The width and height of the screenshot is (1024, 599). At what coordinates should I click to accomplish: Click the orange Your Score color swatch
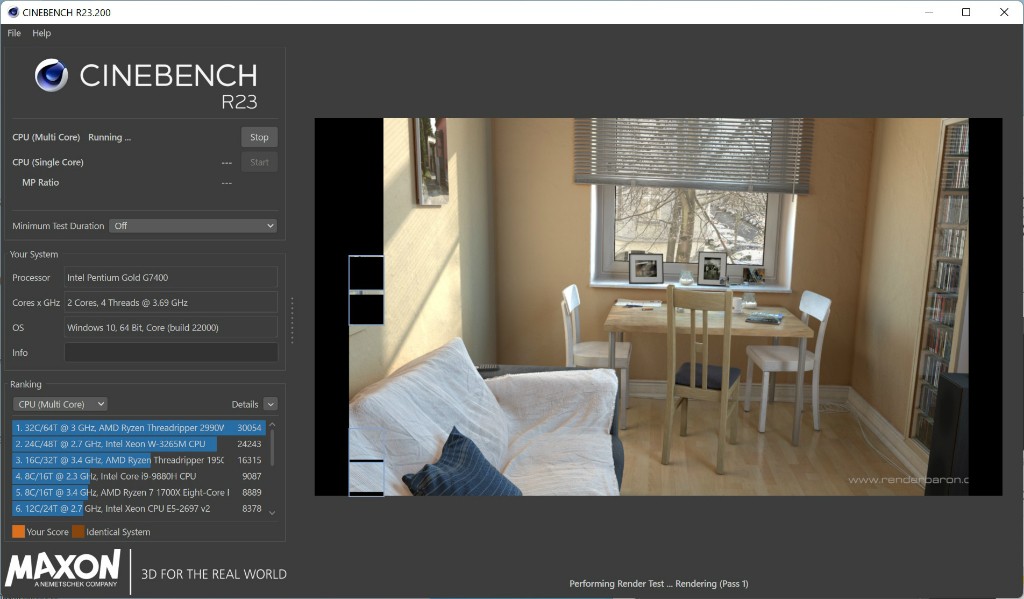(x=18, y=531)
